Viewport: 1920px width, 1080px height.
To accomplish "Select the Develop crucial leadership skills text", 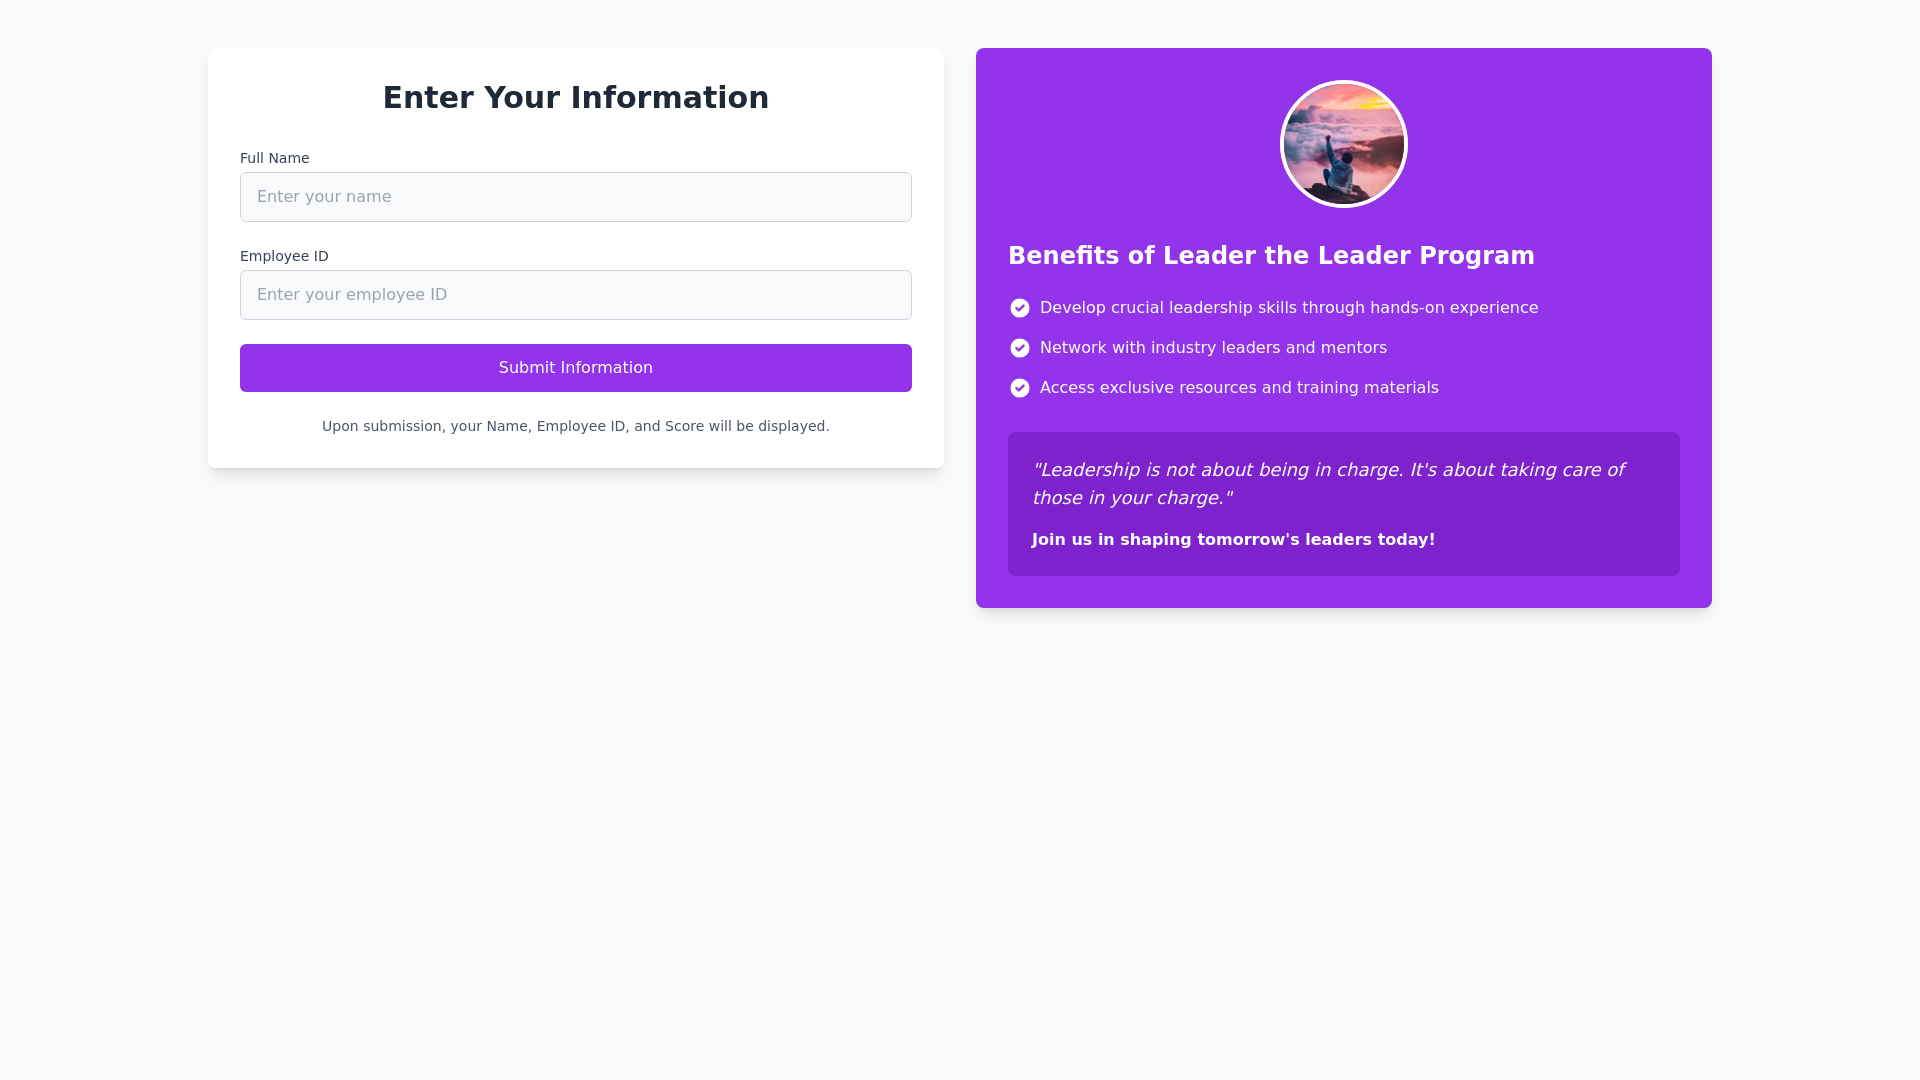I will tap(1288, 308).
